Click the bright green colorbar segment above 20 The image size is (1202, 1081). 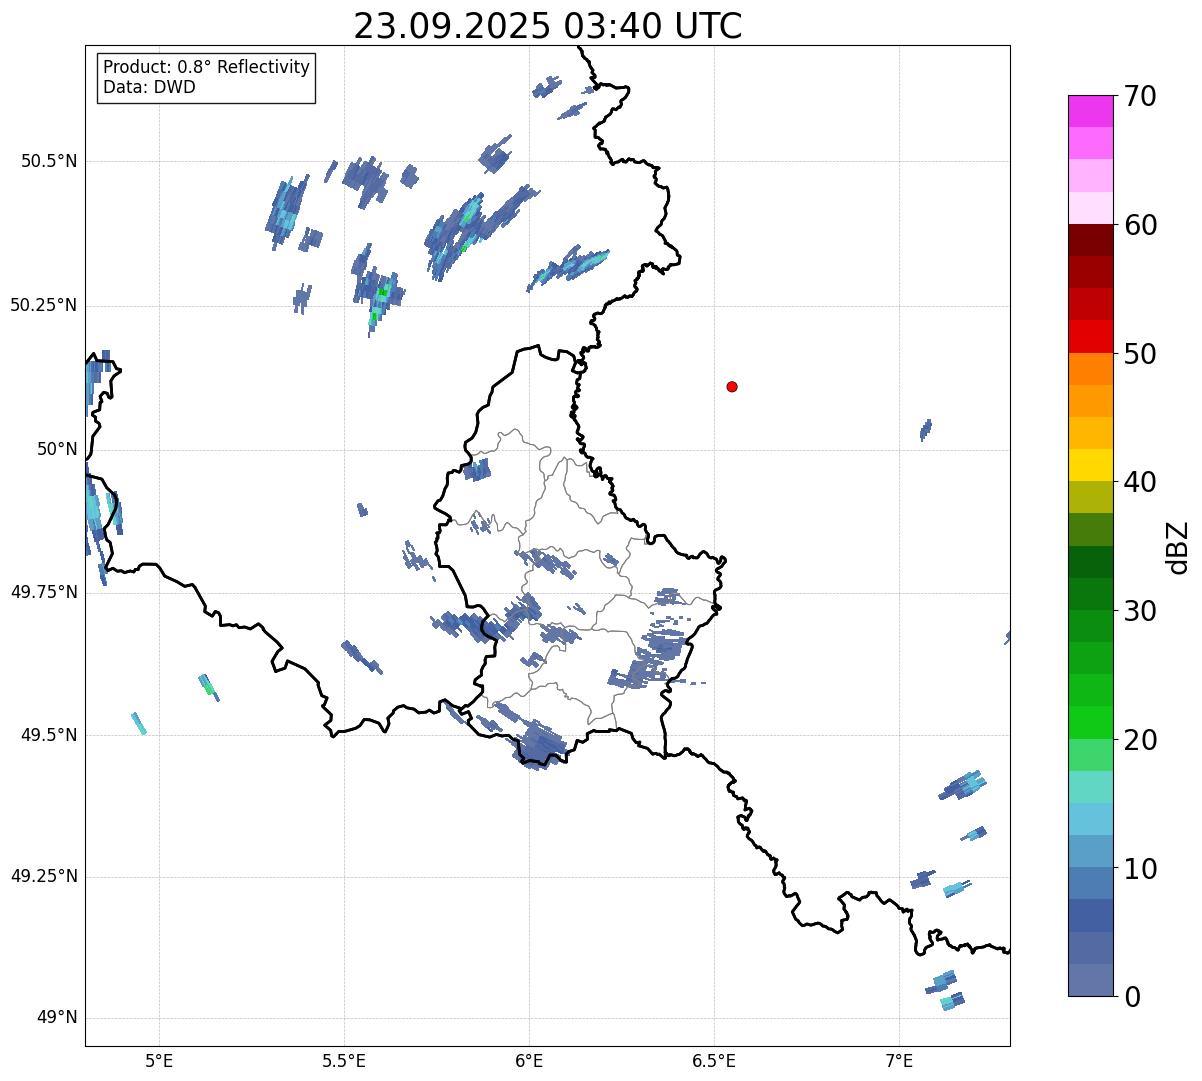click(x=1090, y=722)
